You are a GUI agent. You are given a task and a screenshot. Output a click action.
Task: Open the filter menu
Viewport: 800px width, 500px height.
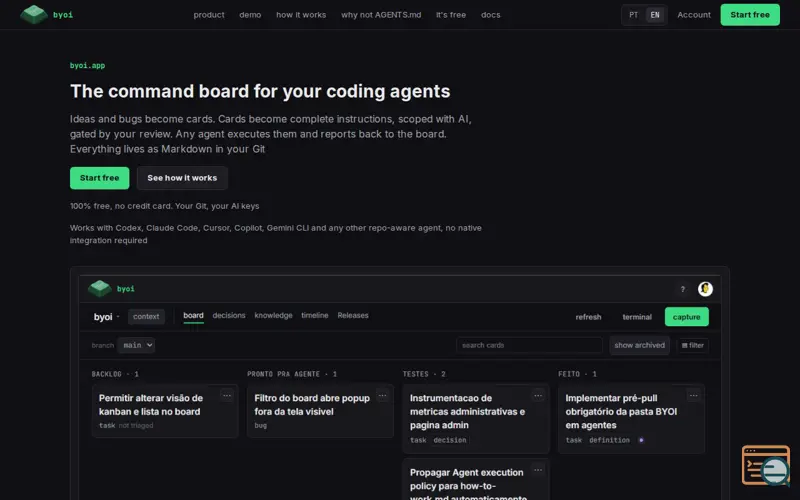tap(692, 345)
